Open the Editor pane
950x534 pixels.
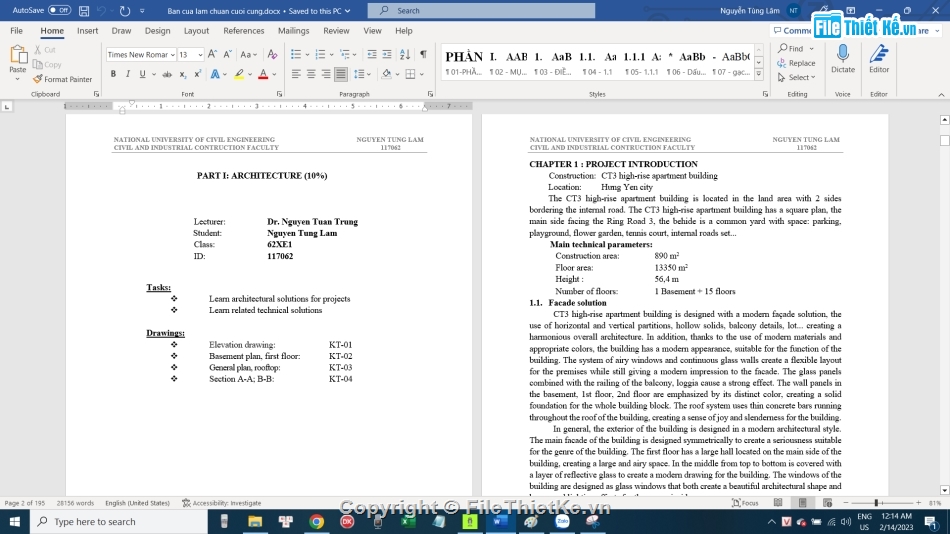(x=879, y=59)
